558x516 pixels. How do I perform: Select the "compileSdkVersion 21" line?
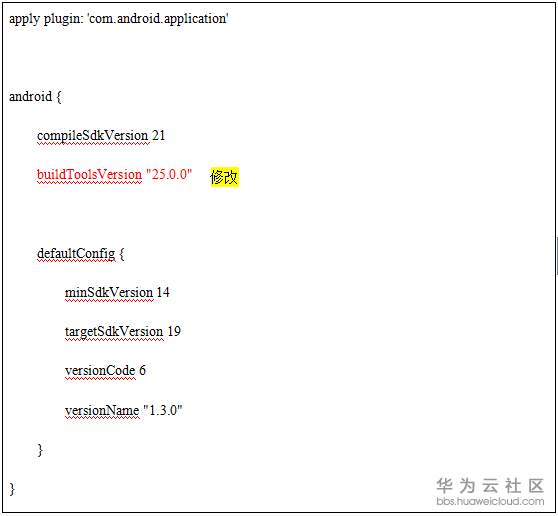click(101, 136)
